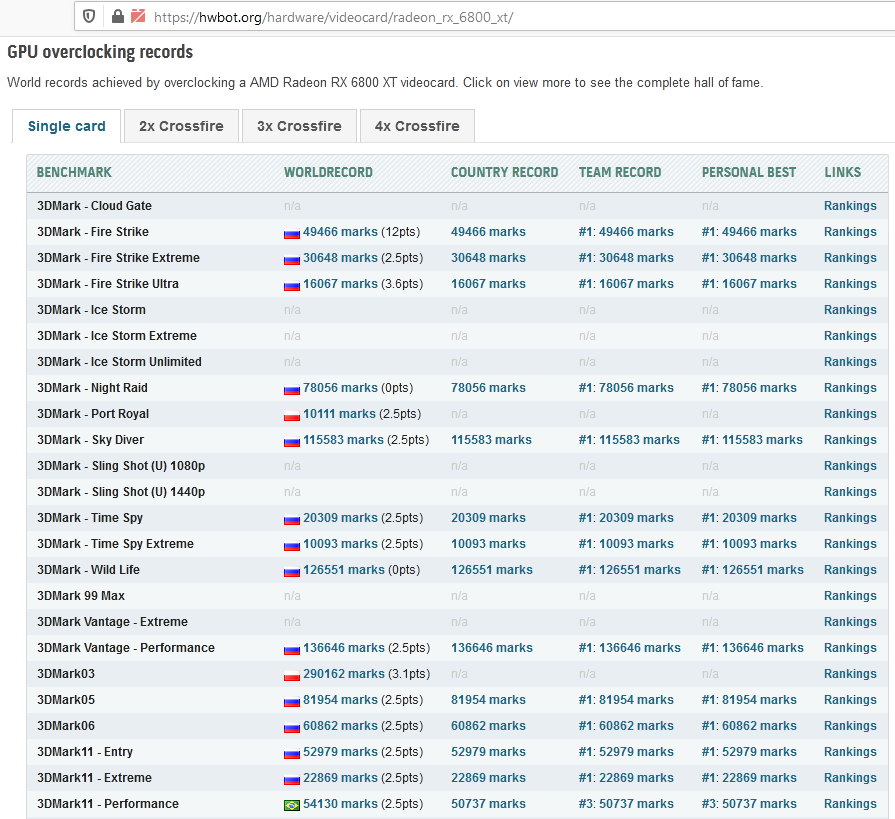895x819 pixels.
Task: Click Brazilian flag in 3DMark11 Performance row
Action: [x=292, y=805]
